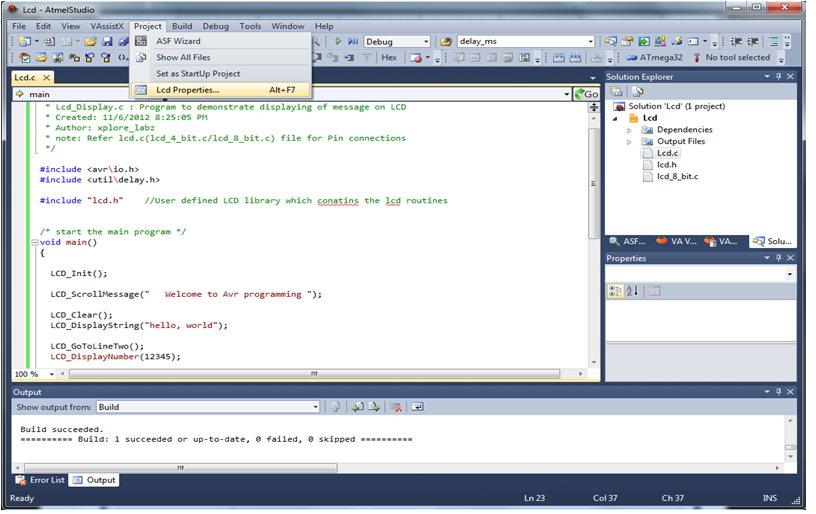816x514 pixels.
Task: Click the VA Open File in Solution icon
Action: (41, 58)
